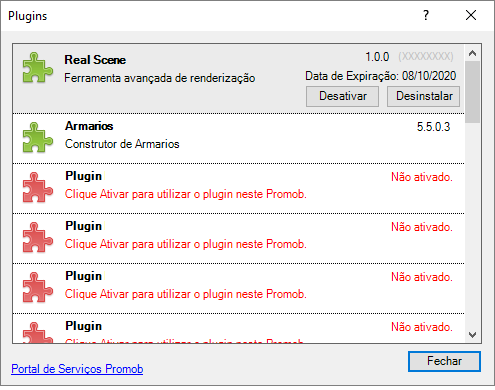
Task: Close the Plugins window with X
Action: point(471,15)
